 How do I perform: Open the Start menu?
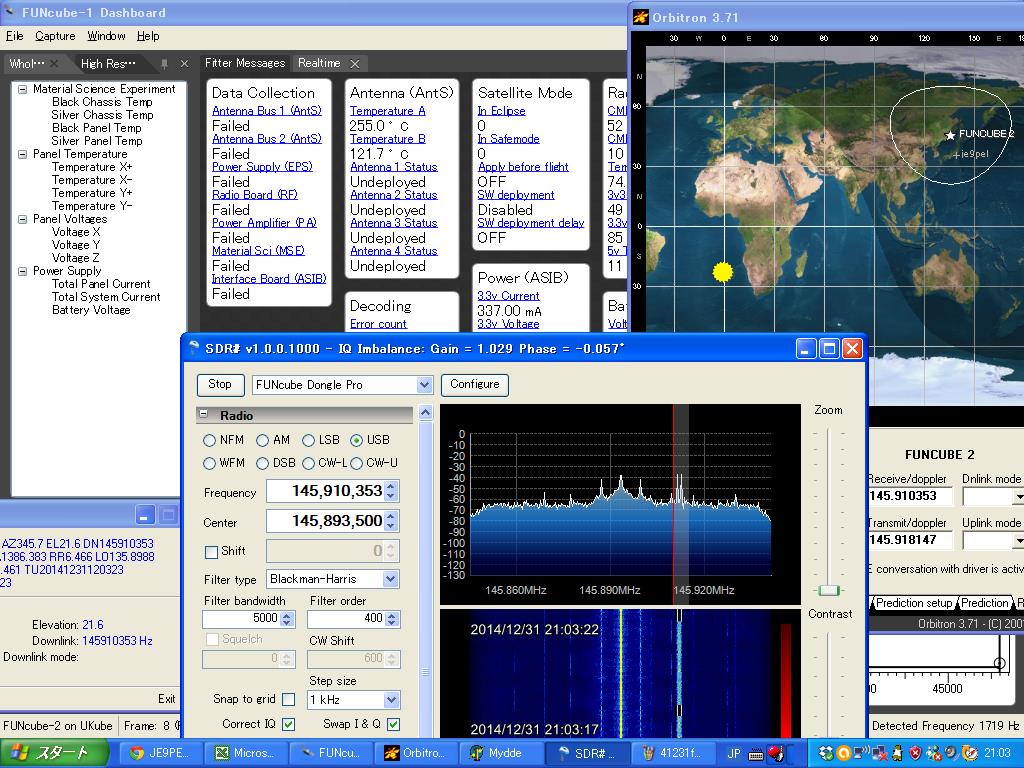pyautogui.click(x=54, y=753)
